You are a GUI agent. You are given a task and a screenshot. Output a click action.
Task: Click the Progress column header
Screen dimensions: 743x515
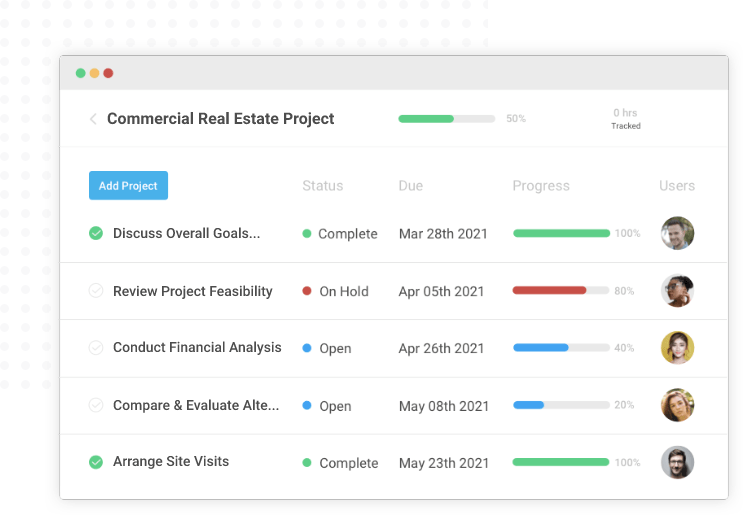[541, 186]
